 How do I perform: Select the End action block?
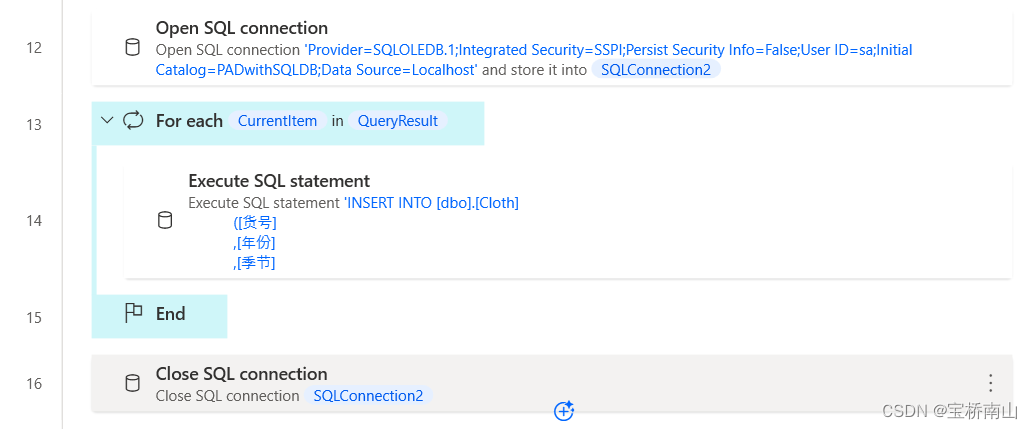coord(170,314)
